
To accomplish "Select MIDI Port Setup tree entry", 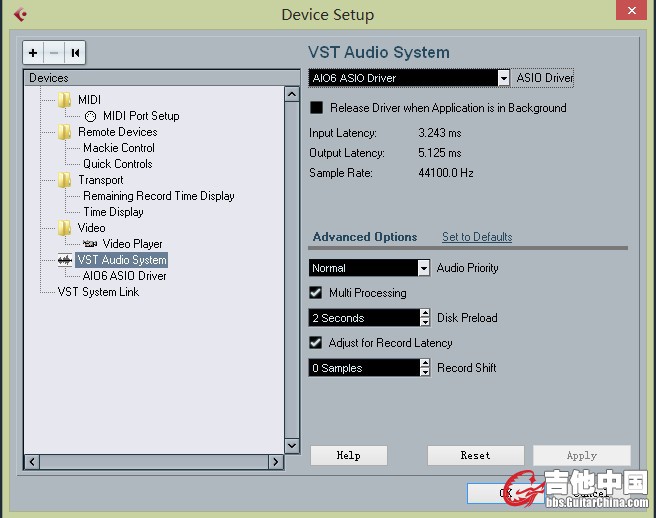I will tap(141, 116).
